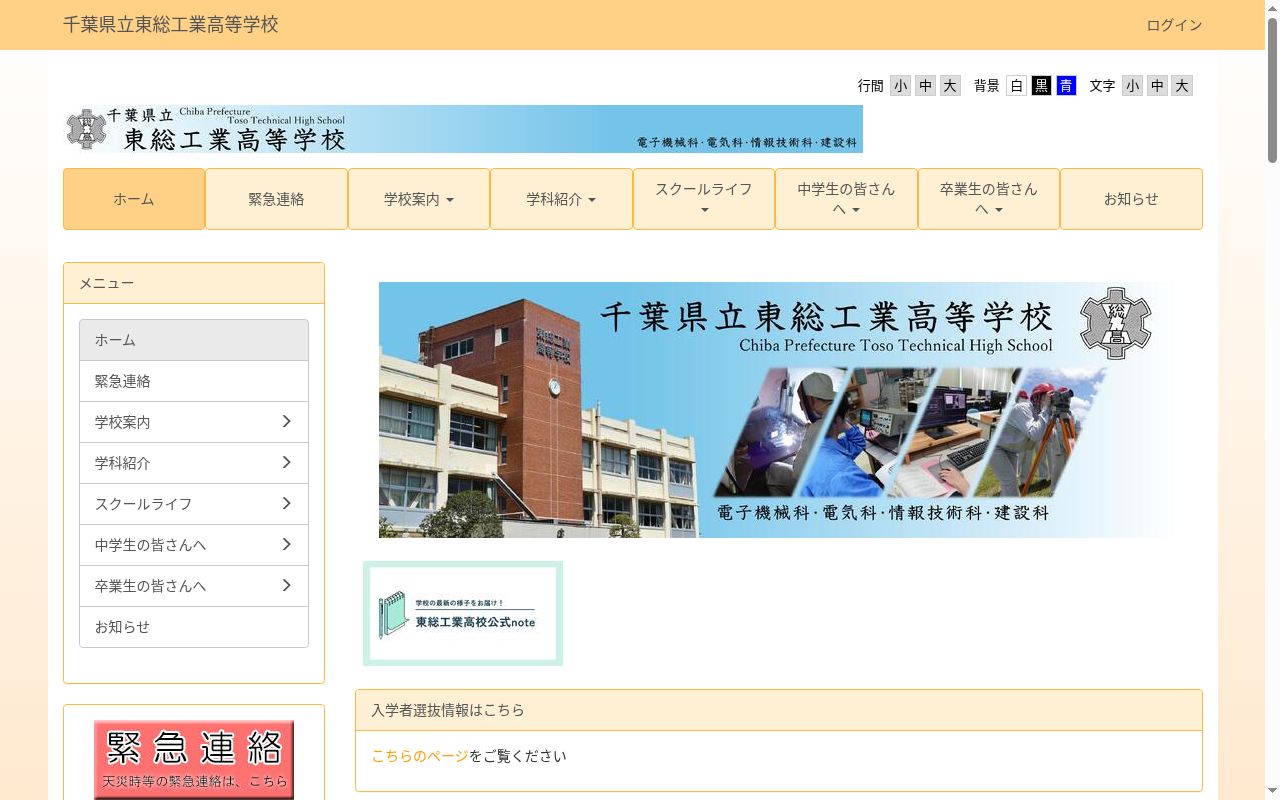
Task: Set line spacing 行間 to 中
Action: click(x=926, y=86)
